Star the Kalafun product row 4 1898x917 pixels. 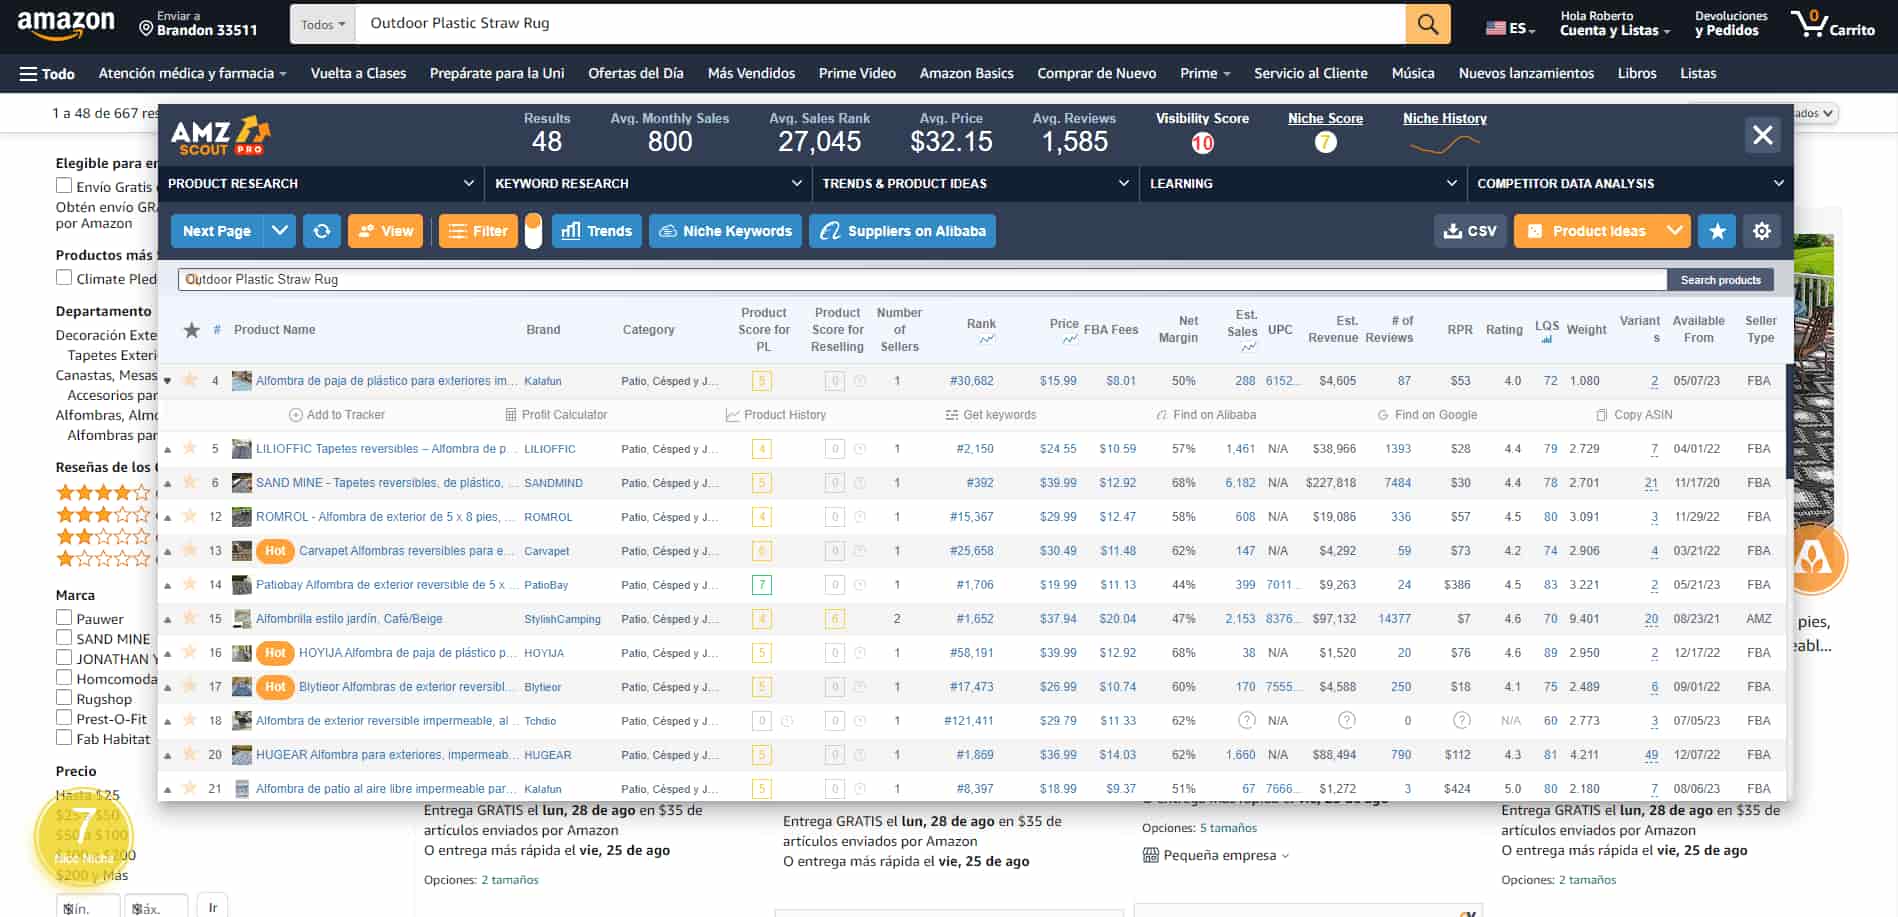click(x=190, y=380)
